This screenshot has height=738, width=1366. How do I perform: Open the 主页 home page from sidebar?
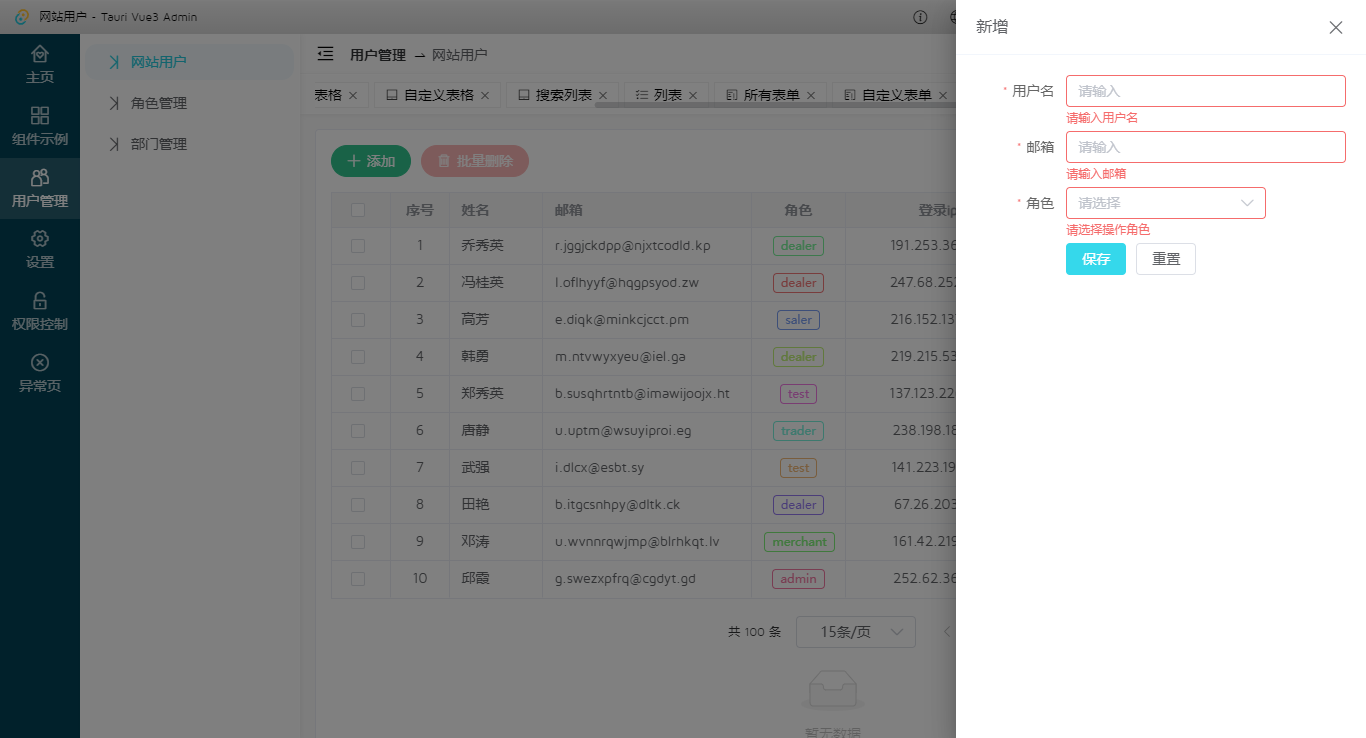tap(40, 63)
